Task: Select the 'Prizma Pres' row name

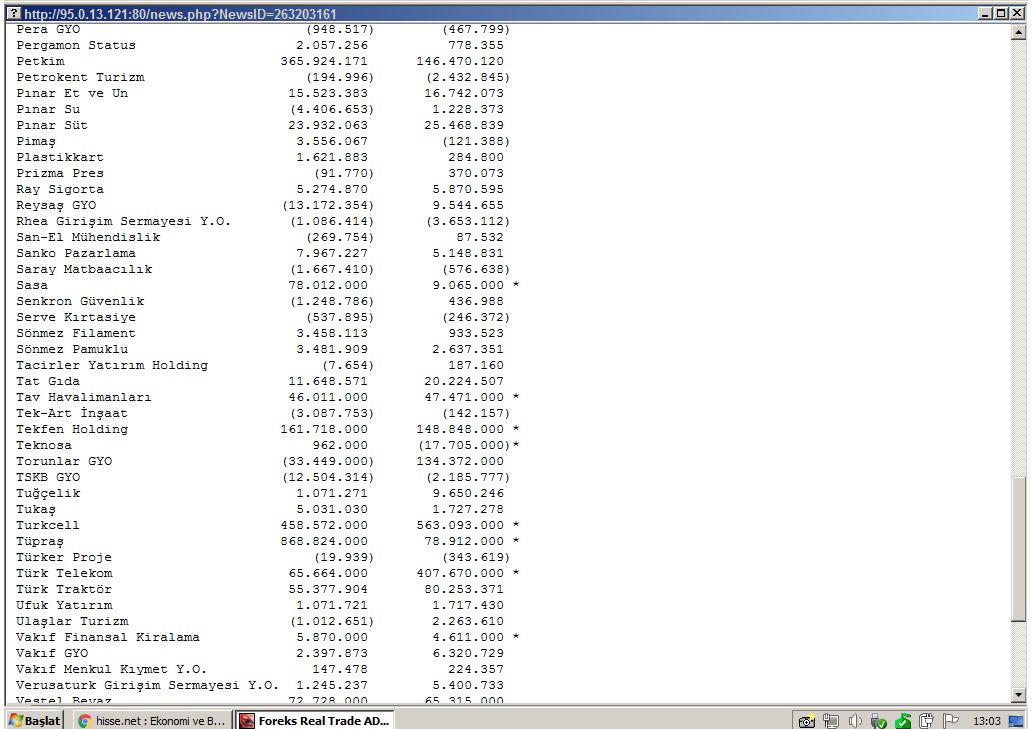Action: point(60,173)
